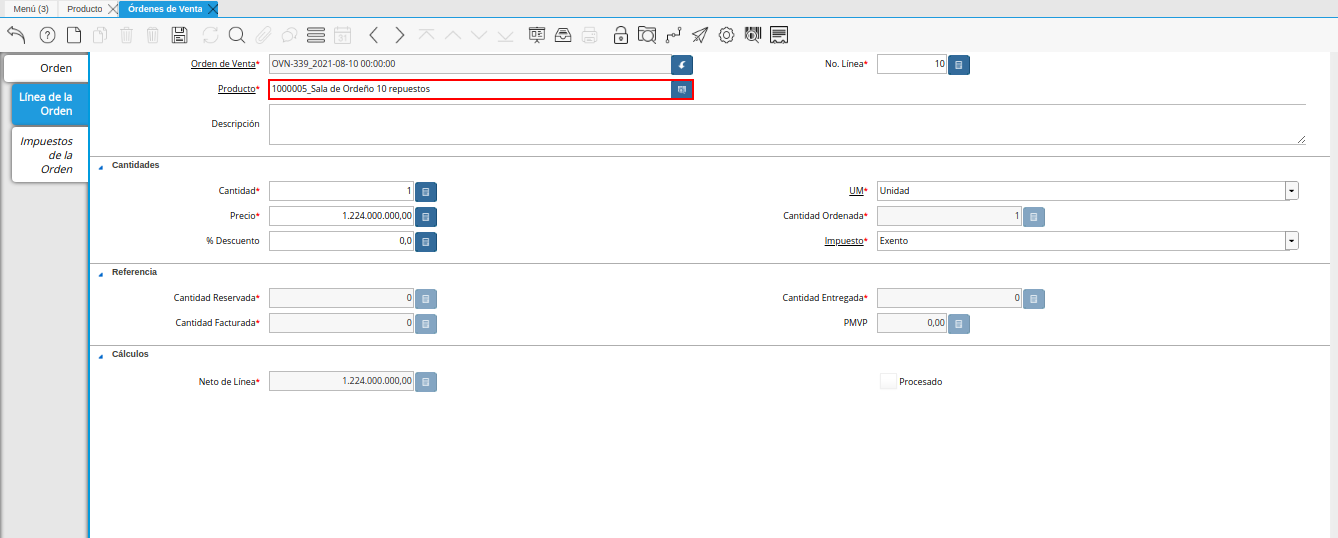The image size is (1338, 538).
Task: Toggle the grid view lines icon
Action: (x=316, y=35)
